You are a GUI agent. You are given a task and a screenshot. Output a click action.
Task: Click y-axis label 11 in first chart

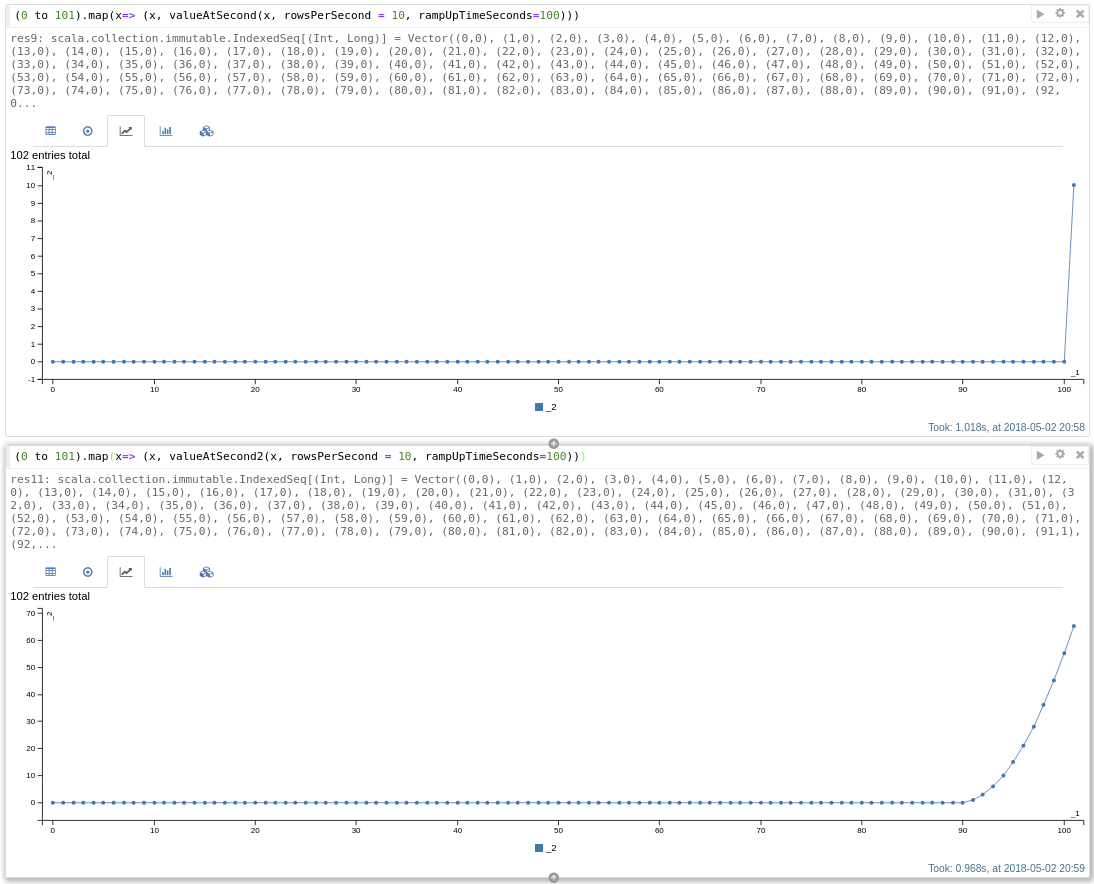click(31, 167)
